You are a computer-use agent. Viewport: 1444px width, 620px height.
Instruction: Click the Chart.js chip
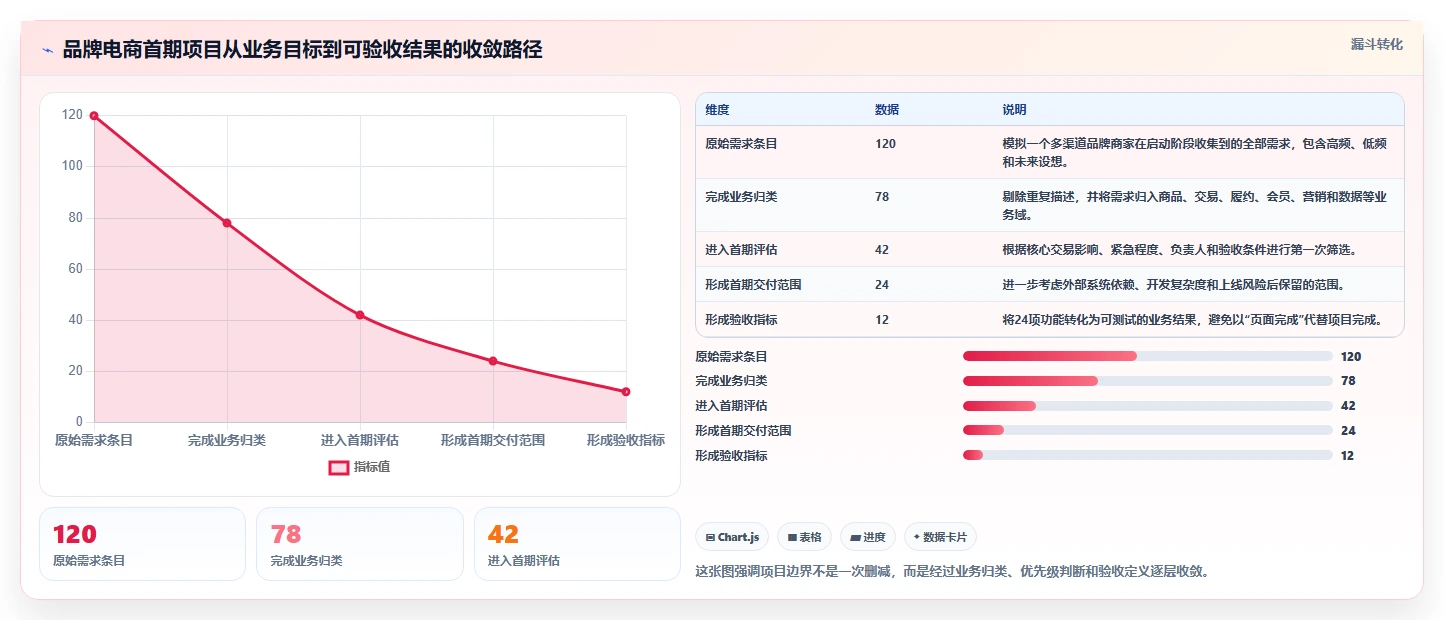click(x=732, y=537)
